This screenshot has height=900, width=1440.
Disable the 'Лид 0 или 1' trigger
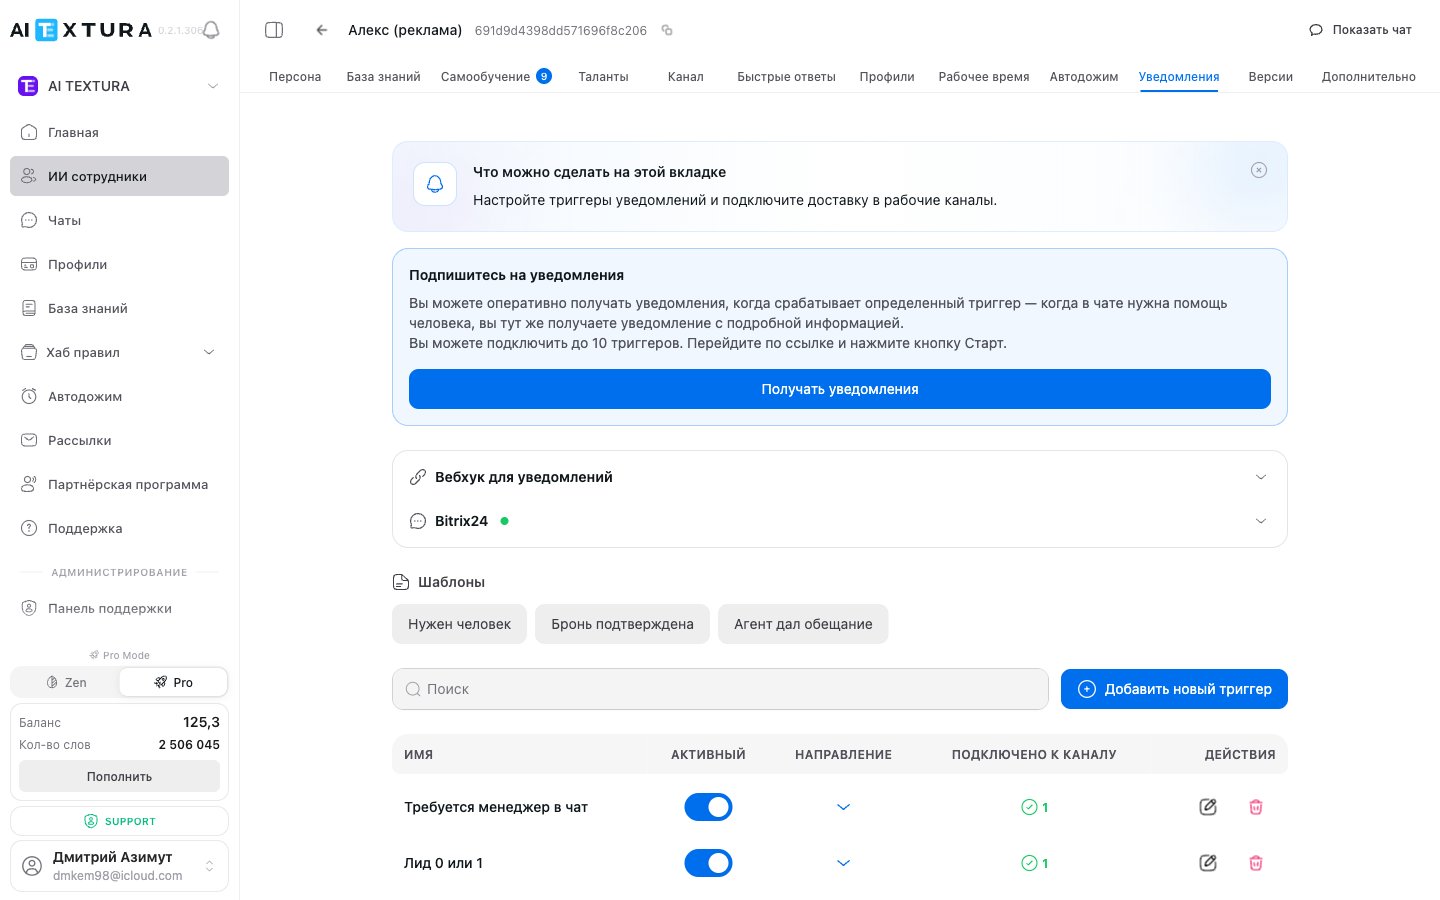708,863
